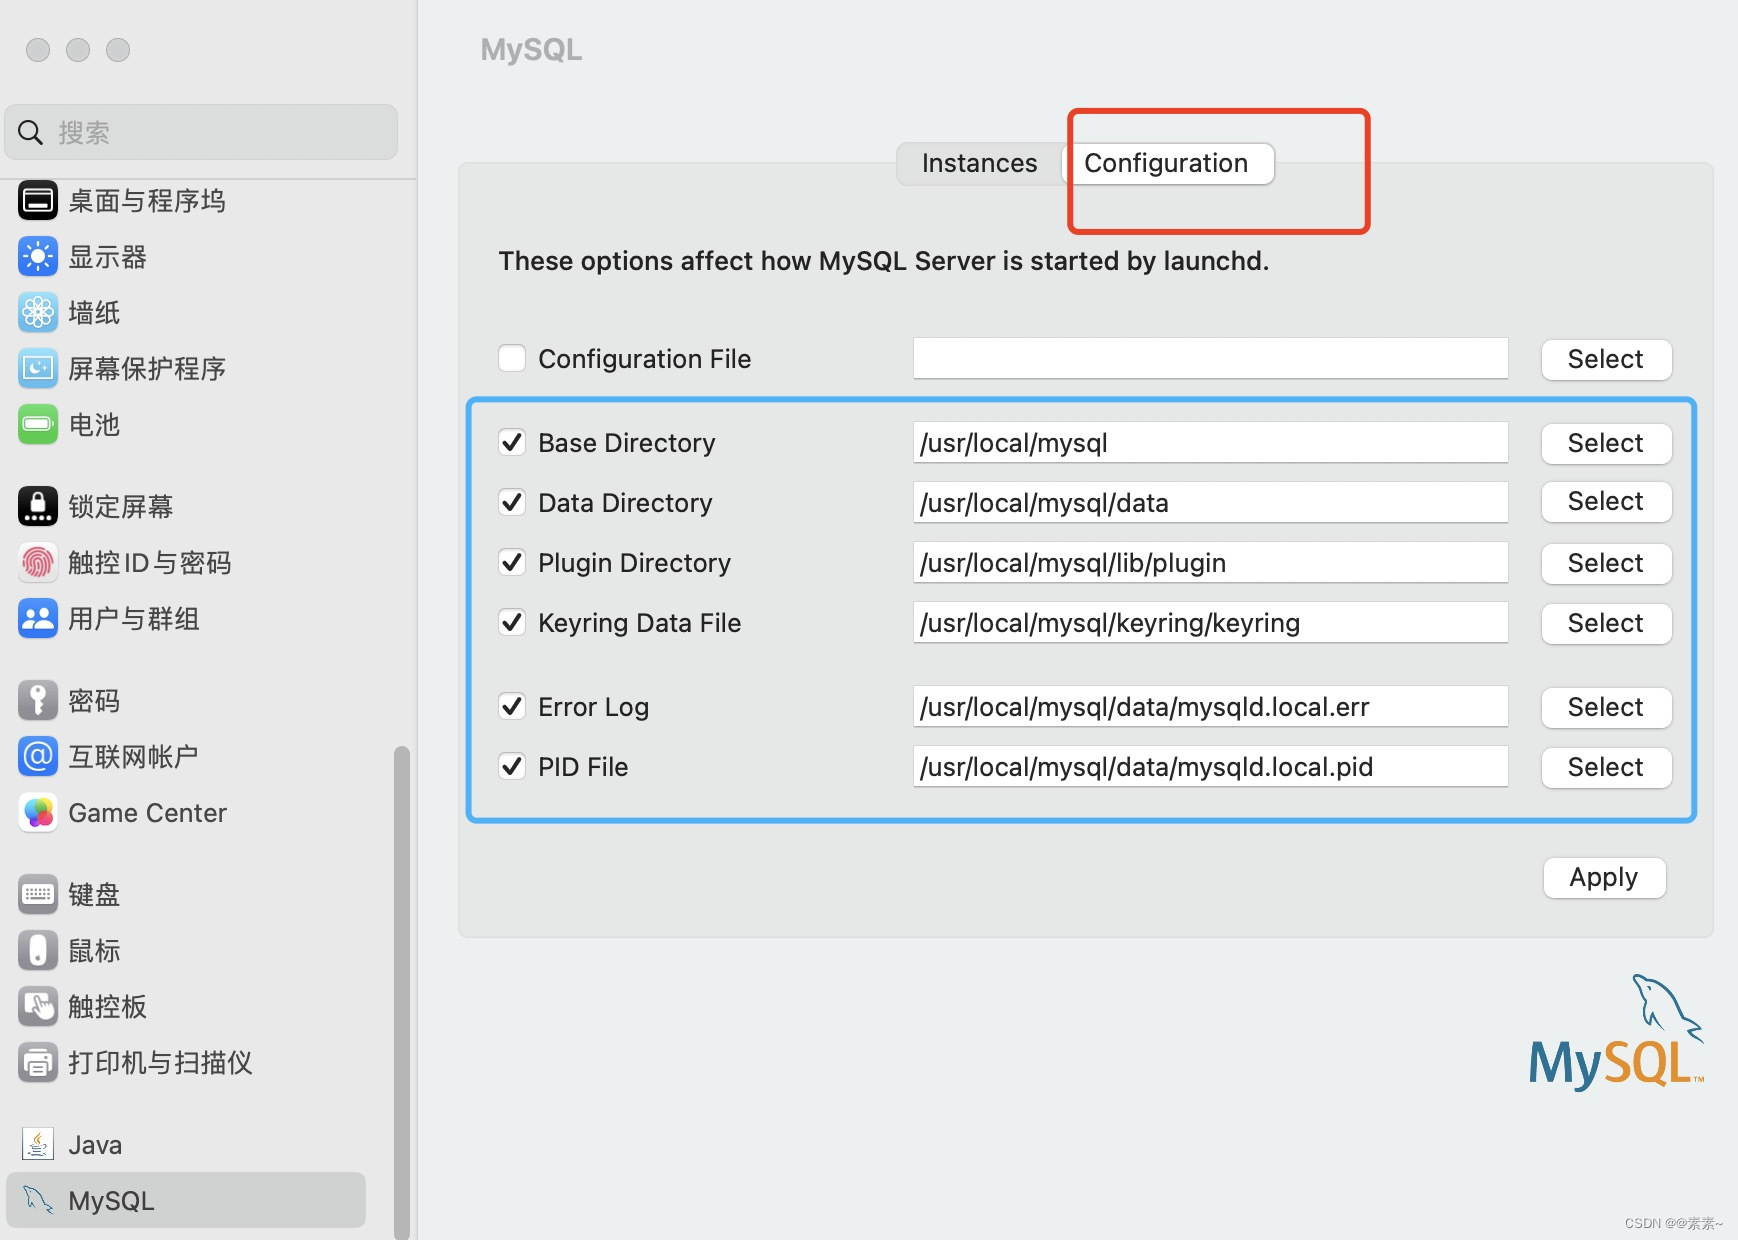1738x1240 pixels.
Task: Uncheck the Base Directory checkbox
Action: pos(512,442)
